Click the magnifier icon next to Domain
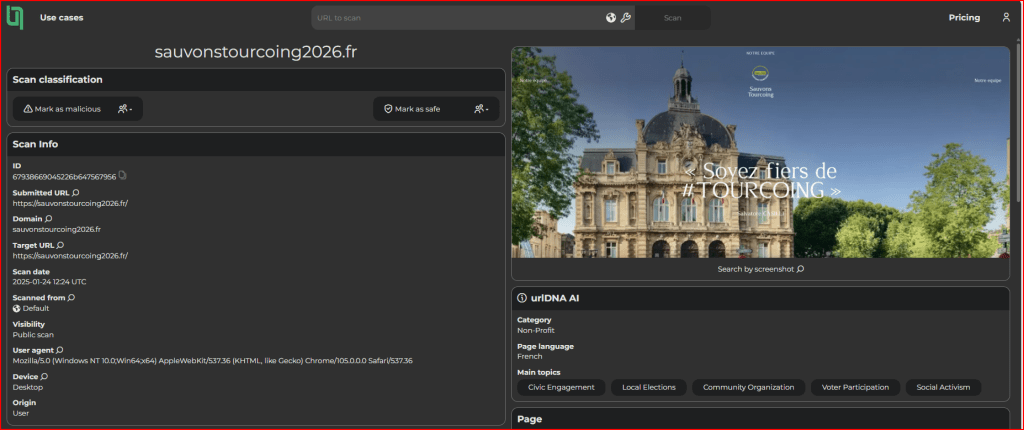This screenshot has width=1024, height=430. click(49, 218)
